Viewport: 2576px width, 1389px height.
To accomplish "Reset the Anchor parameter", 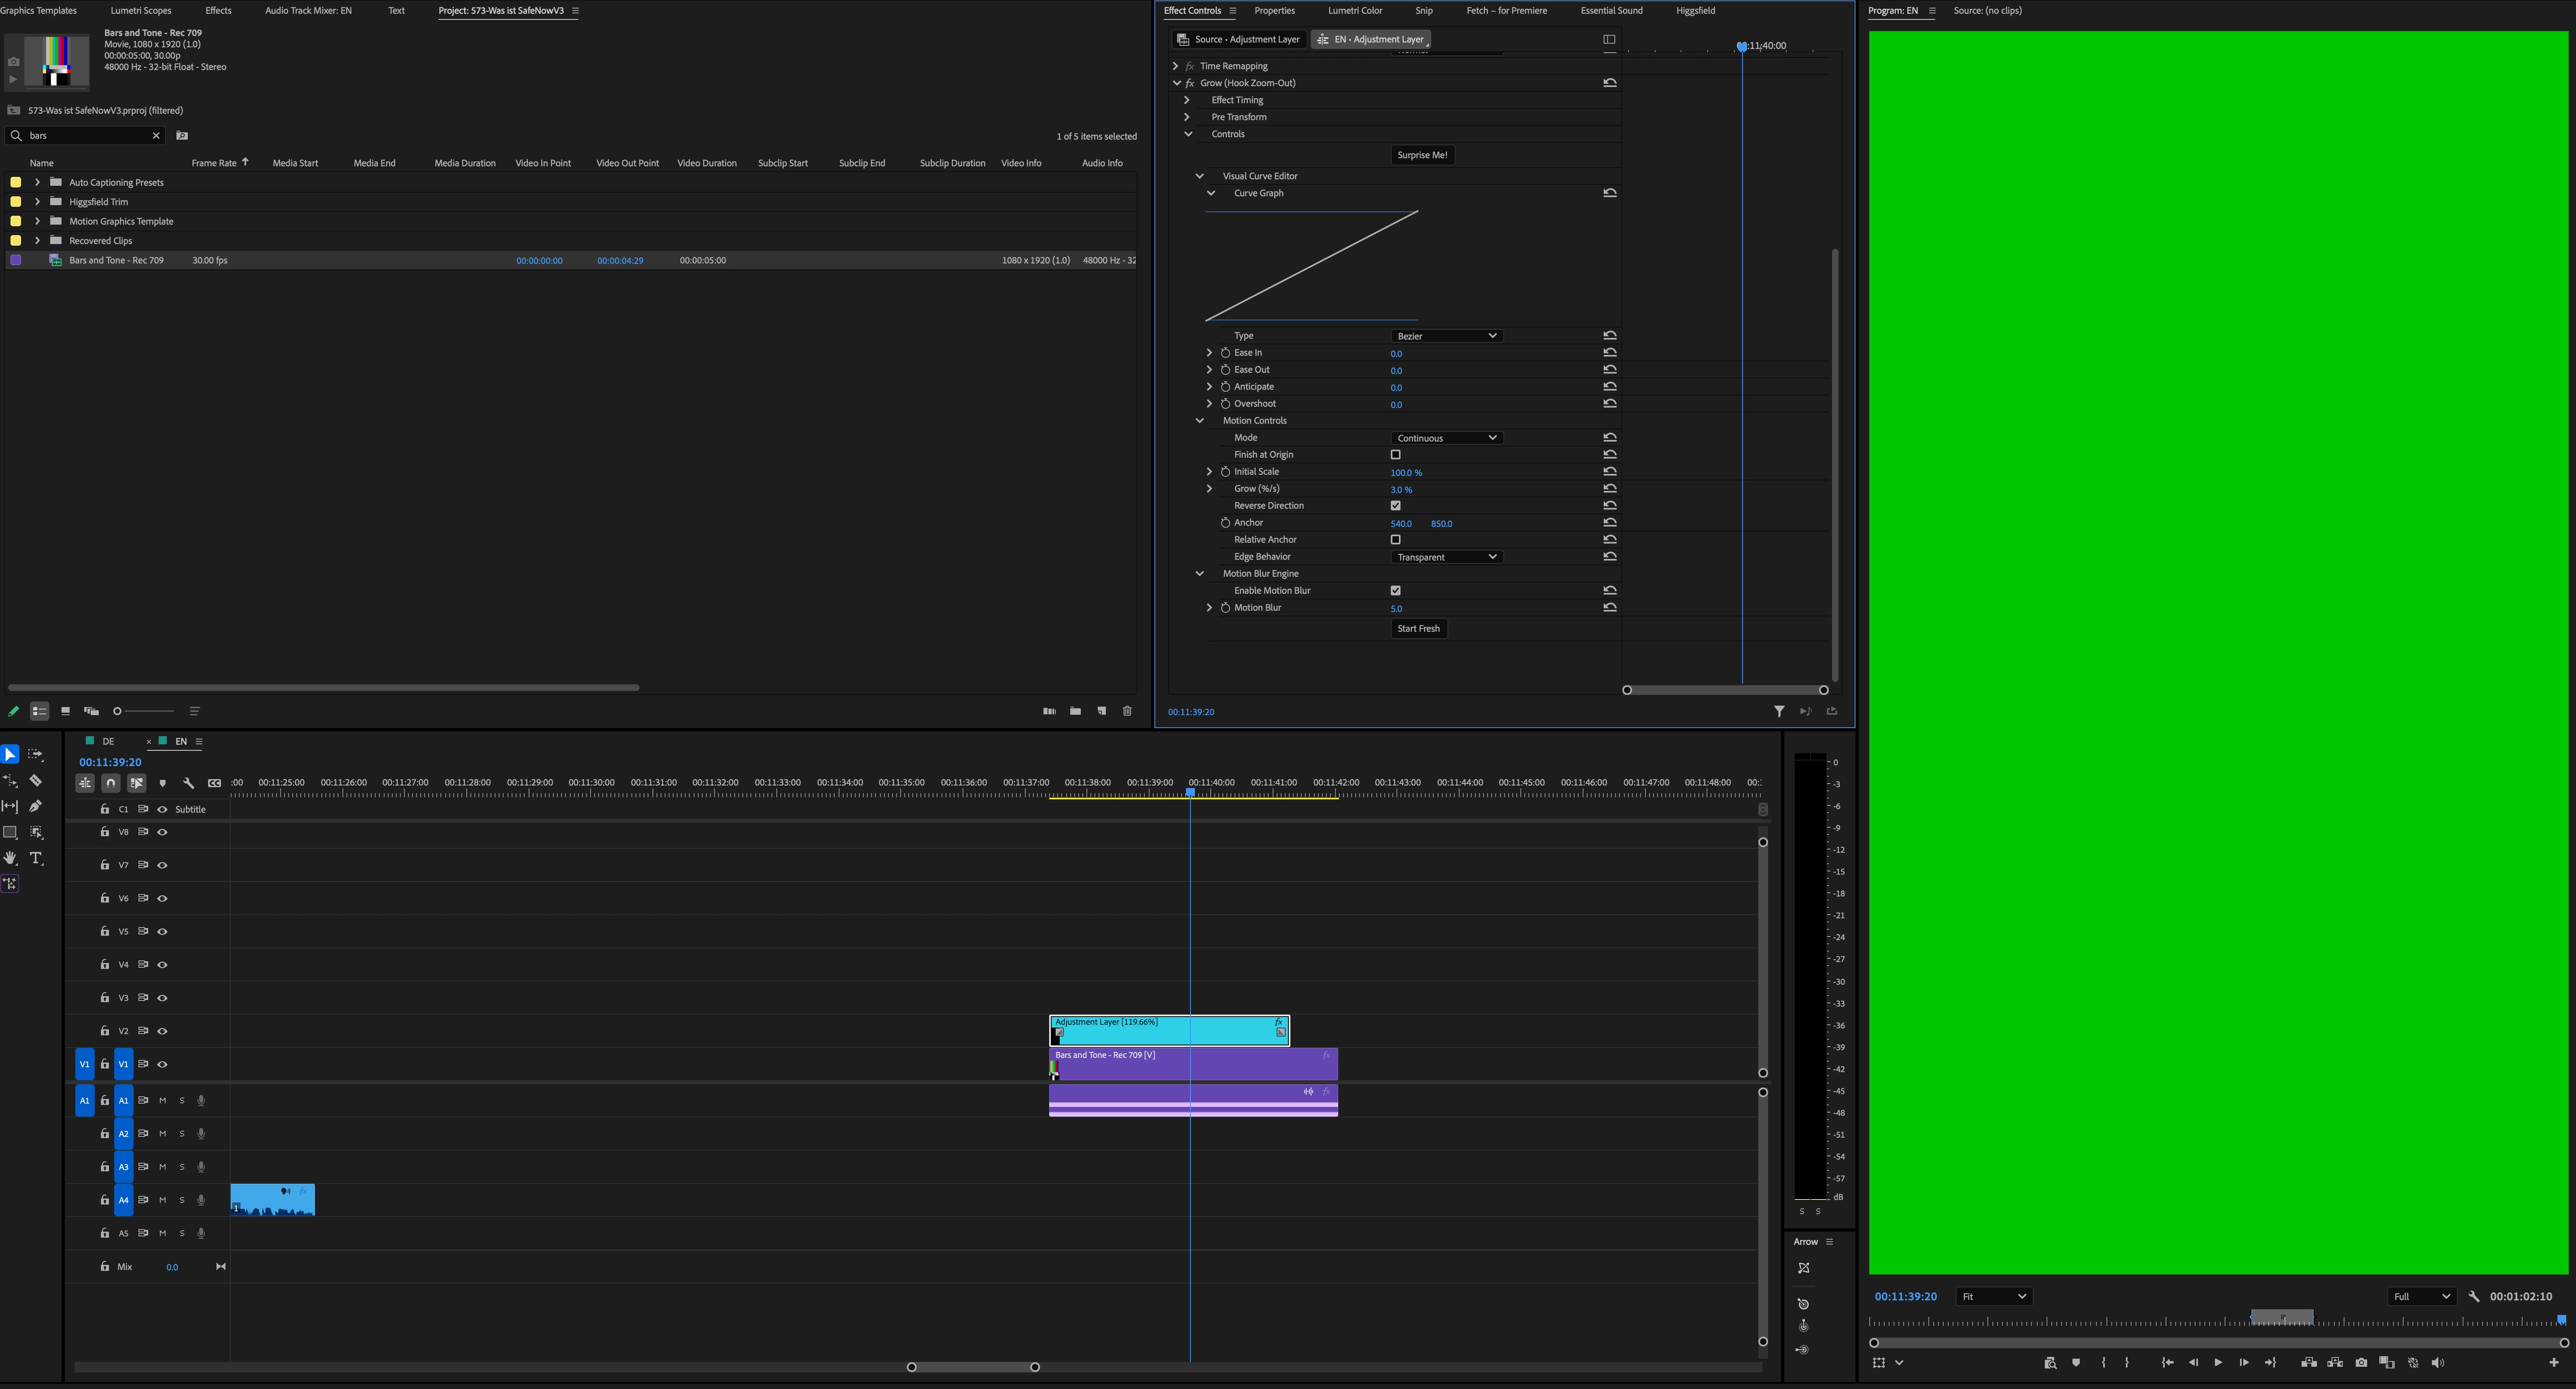I will point(1610,523).
